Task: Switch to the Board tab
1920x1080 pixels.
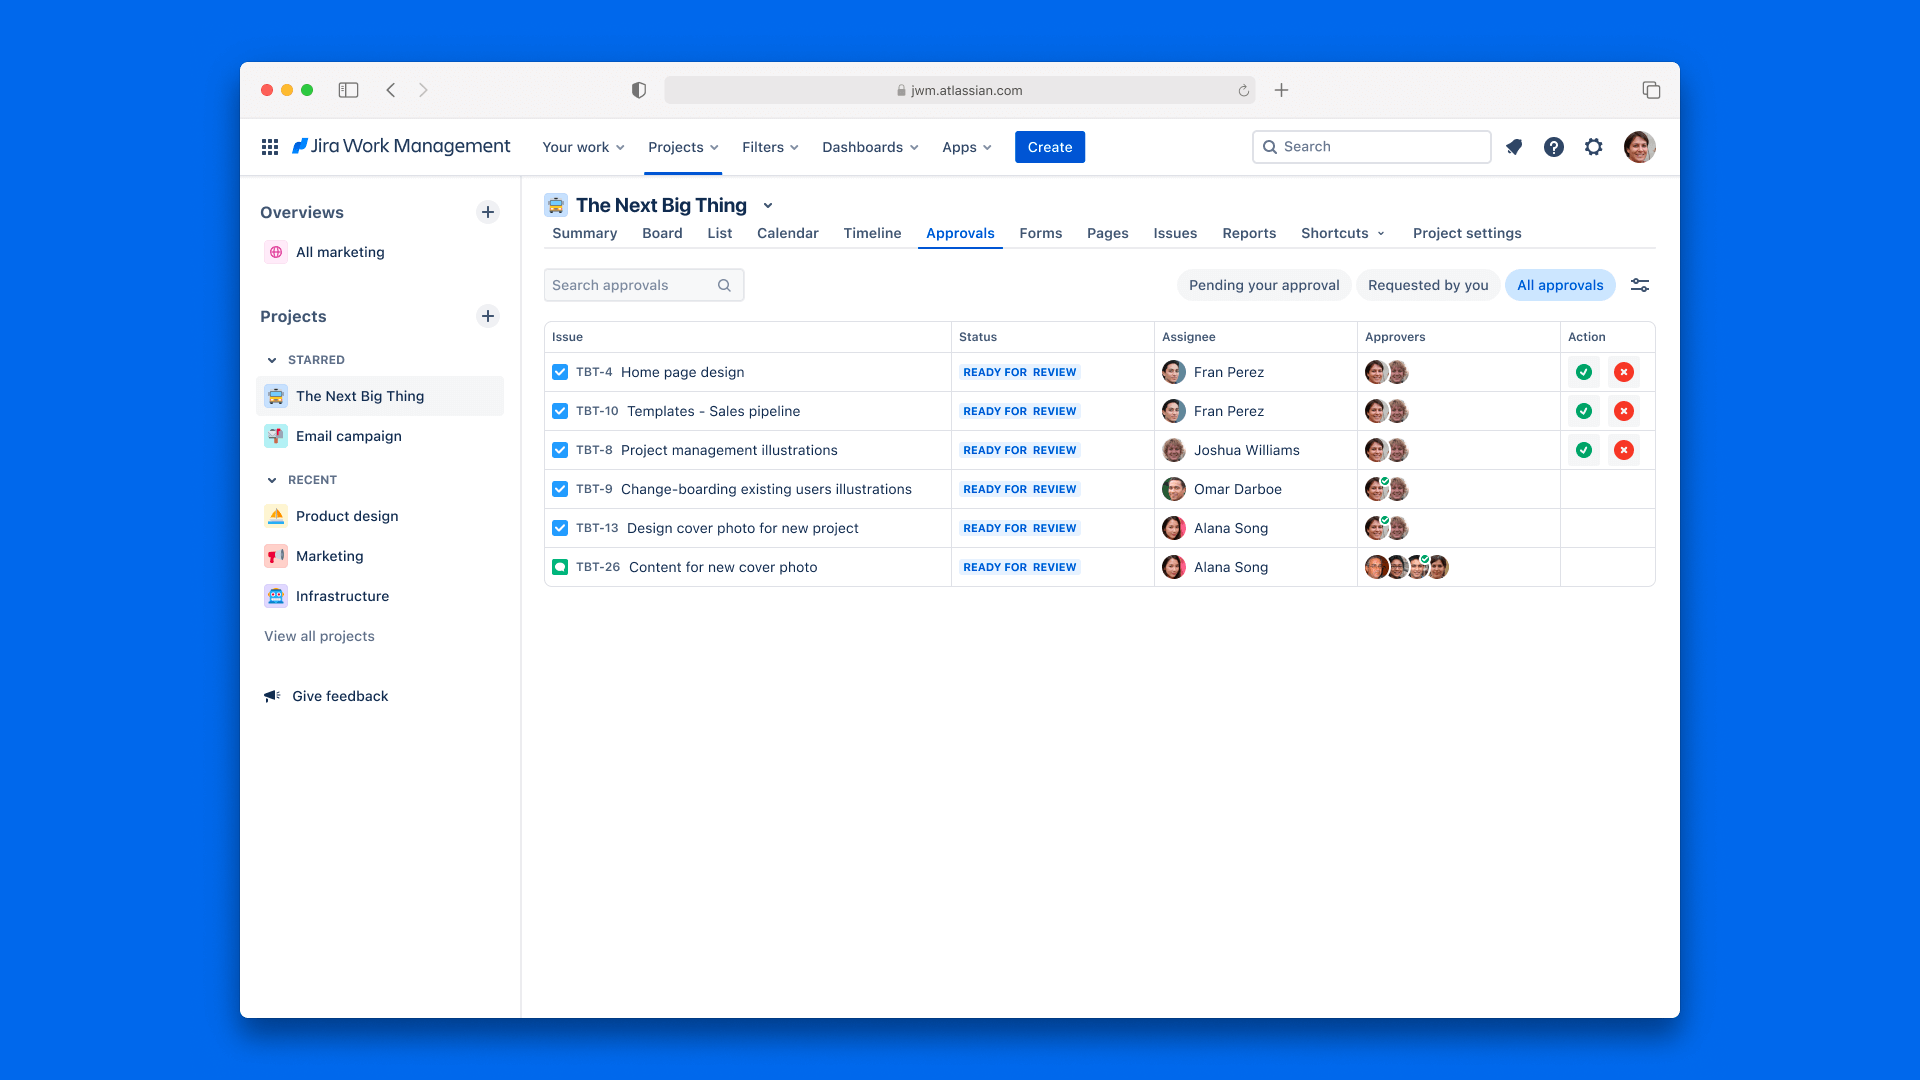Action: [662, 233]
